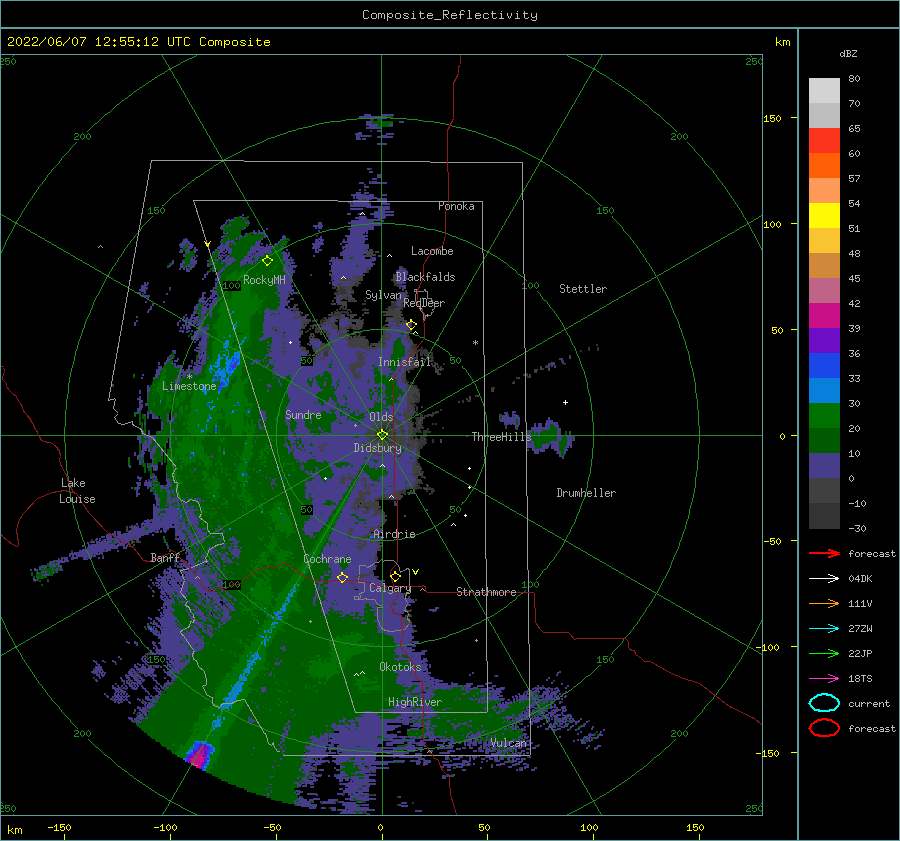900x841 pixels.
Task: Click the white asterisk east of Innisfail
Action: [x=475, y=343]
